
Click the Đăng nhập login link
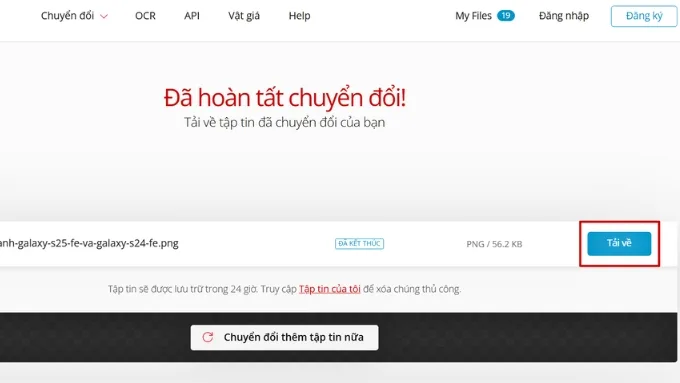[x=564, y=16]
